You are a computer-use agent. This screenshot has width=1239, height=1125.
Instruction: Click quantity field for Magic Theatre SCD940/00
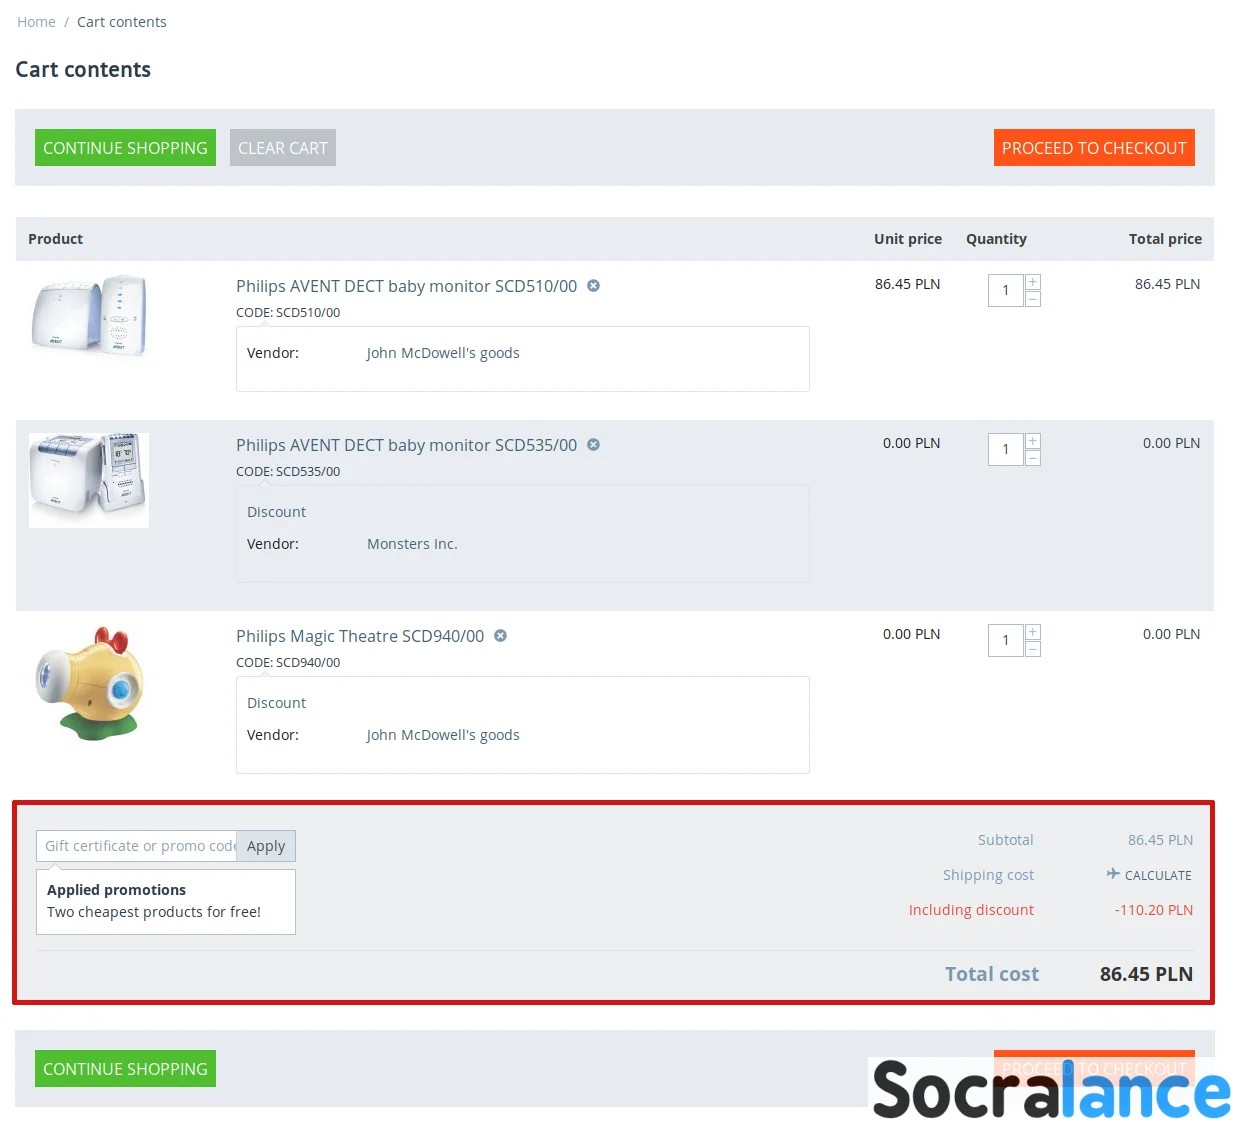tap(1006, 640)
